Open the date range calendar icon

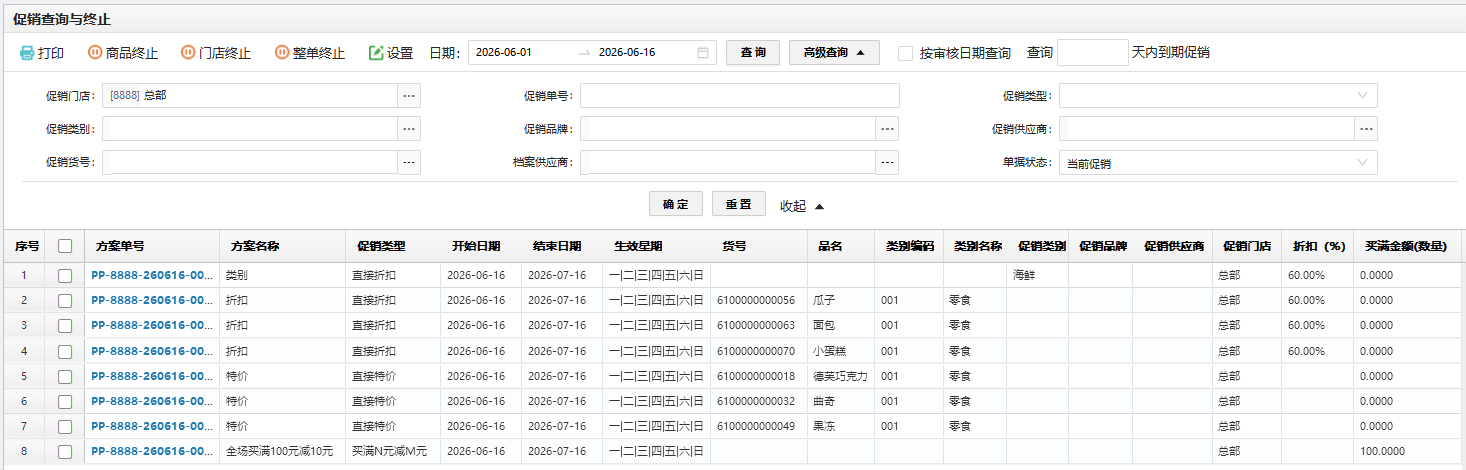(703, 53)
